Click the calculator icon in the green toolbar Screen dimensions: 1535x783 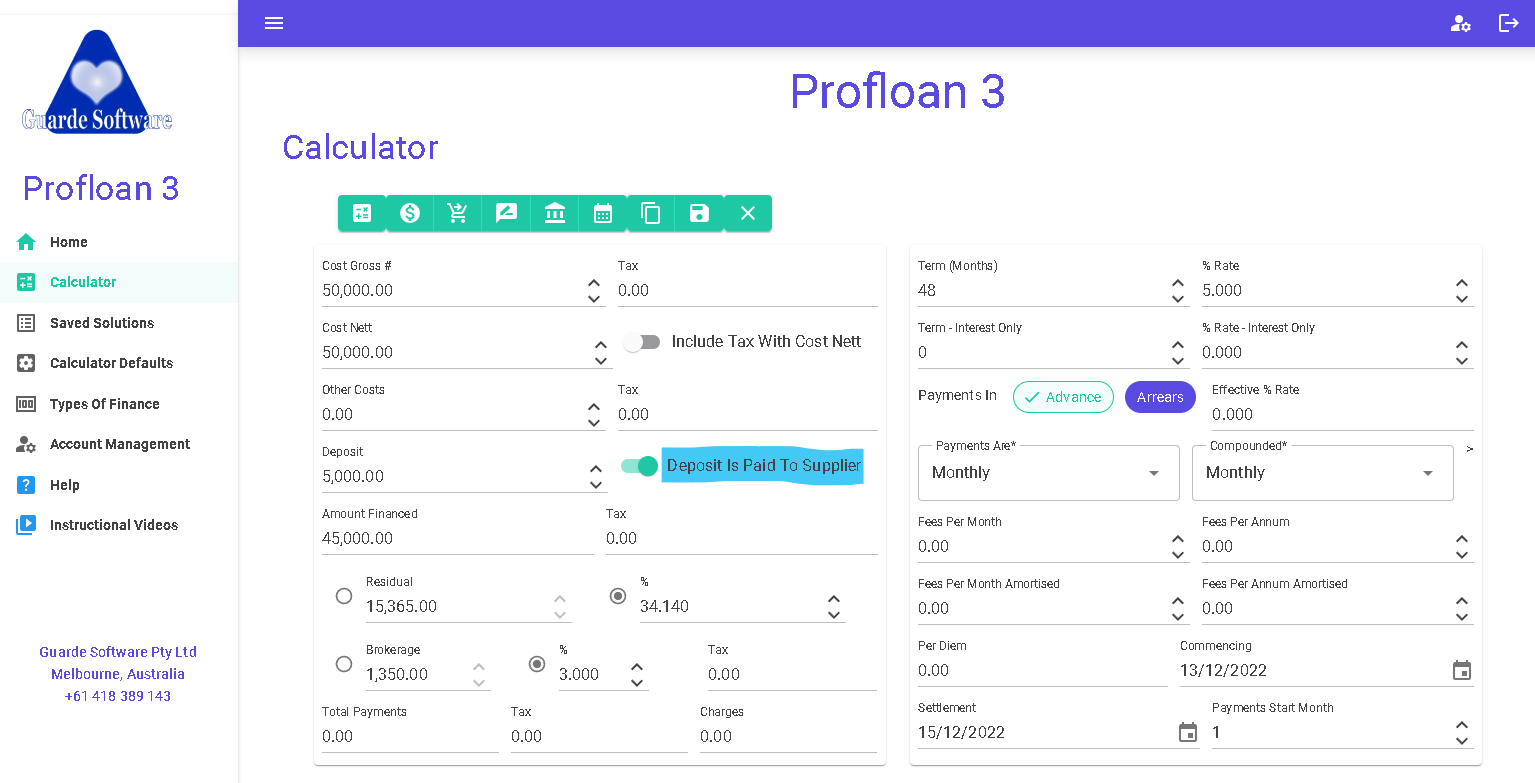362,213
